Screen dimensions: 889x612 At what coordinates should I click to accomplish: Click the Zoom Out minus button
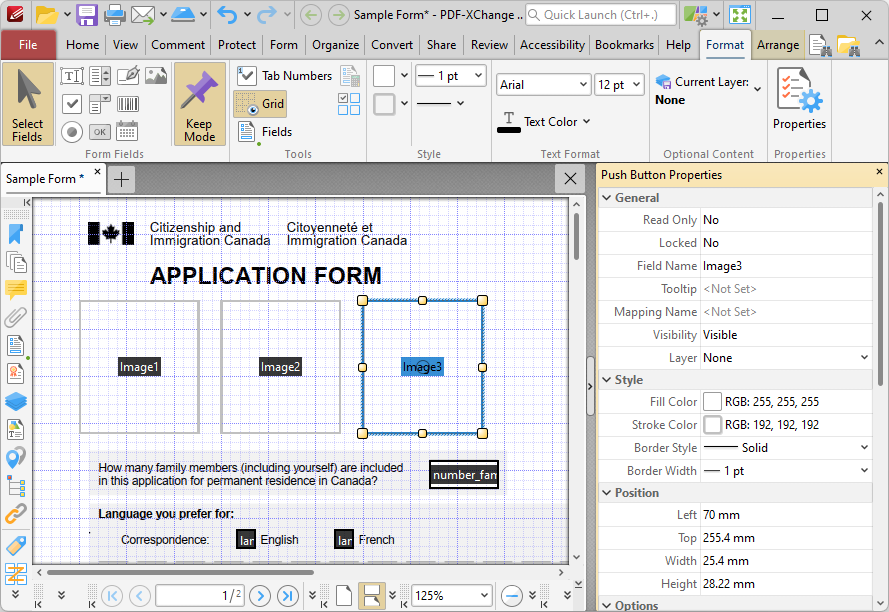[512, 596]
